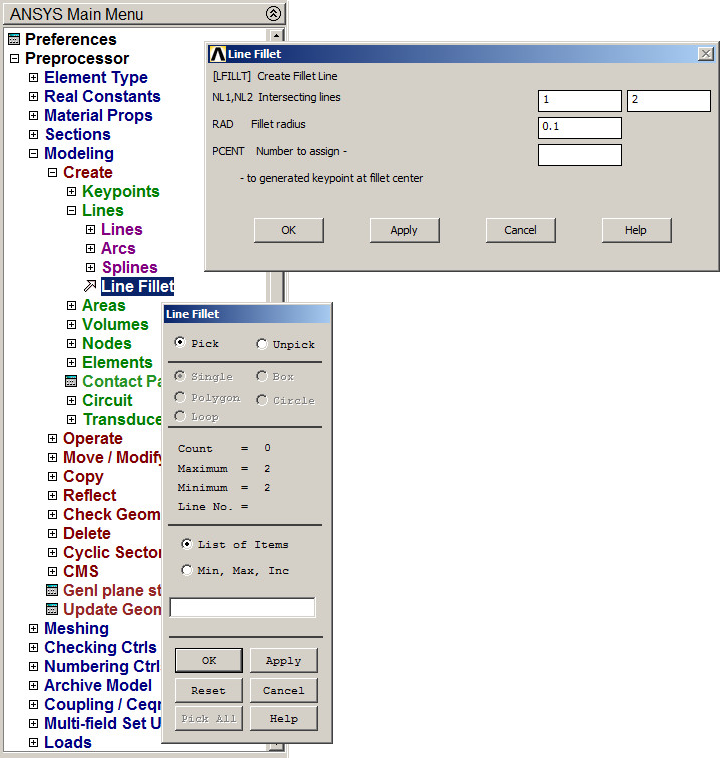Collapse the Preprocessor tree node
Screen dimensions: 720x758
[x=14, y=59]
